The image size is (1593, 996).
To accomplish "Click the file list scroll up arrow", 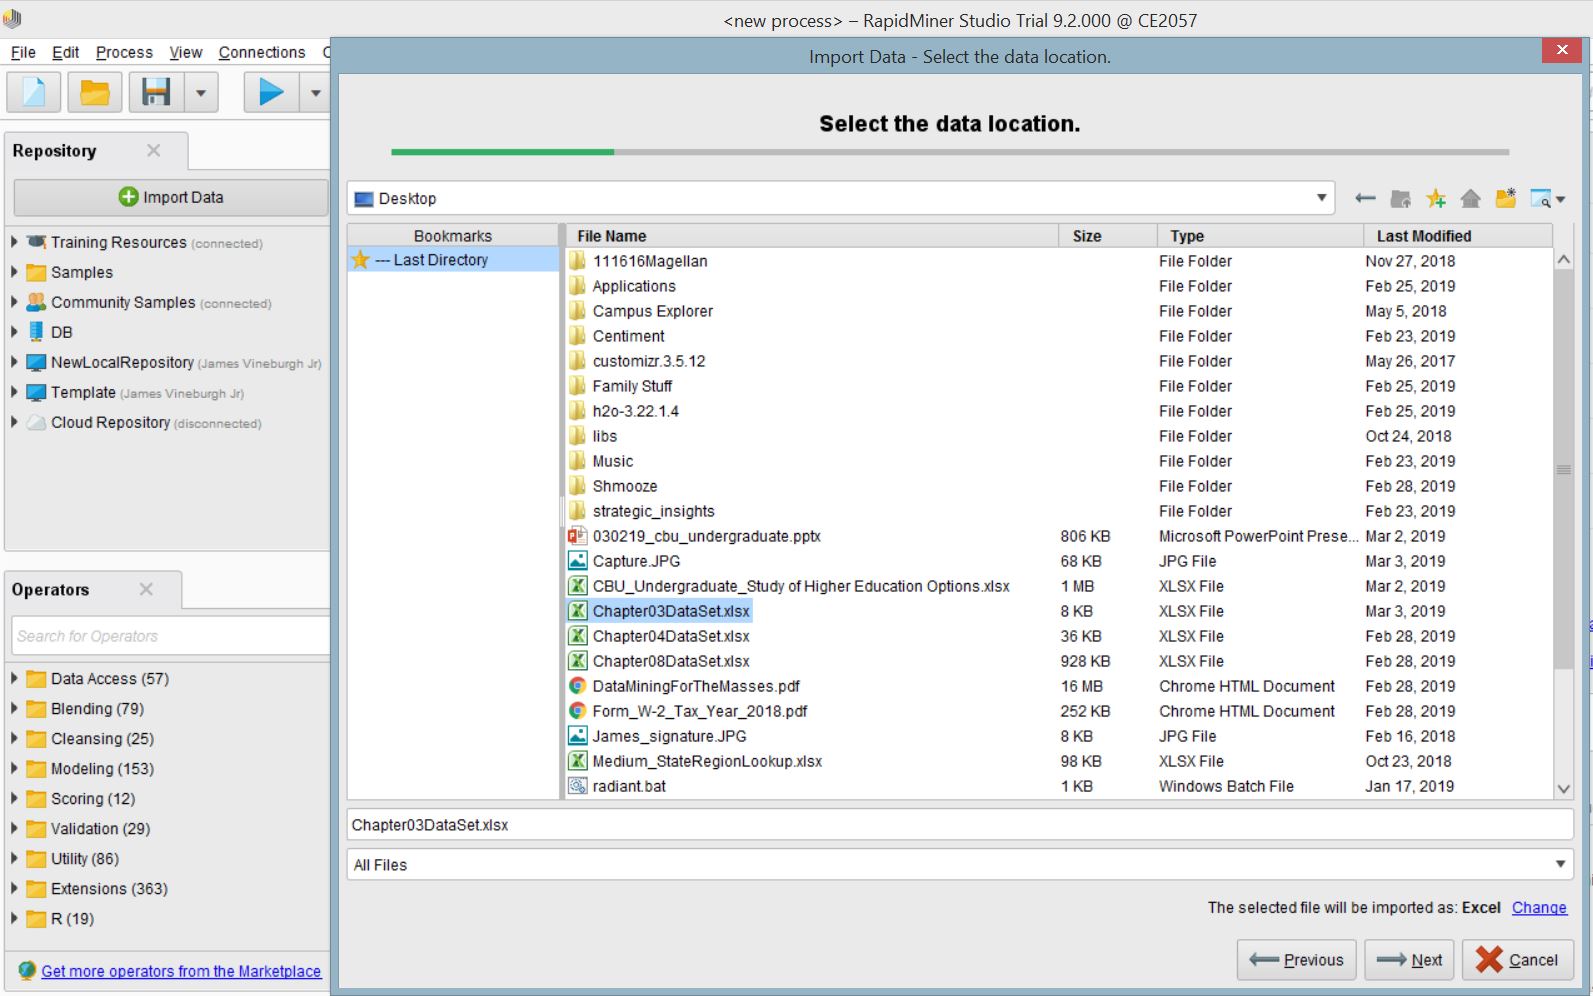I will click(1564, 259).
